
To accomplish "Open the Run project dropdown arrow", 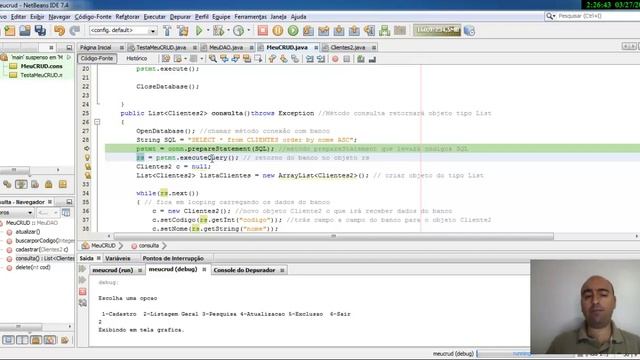I will click(x=208, y=31).
